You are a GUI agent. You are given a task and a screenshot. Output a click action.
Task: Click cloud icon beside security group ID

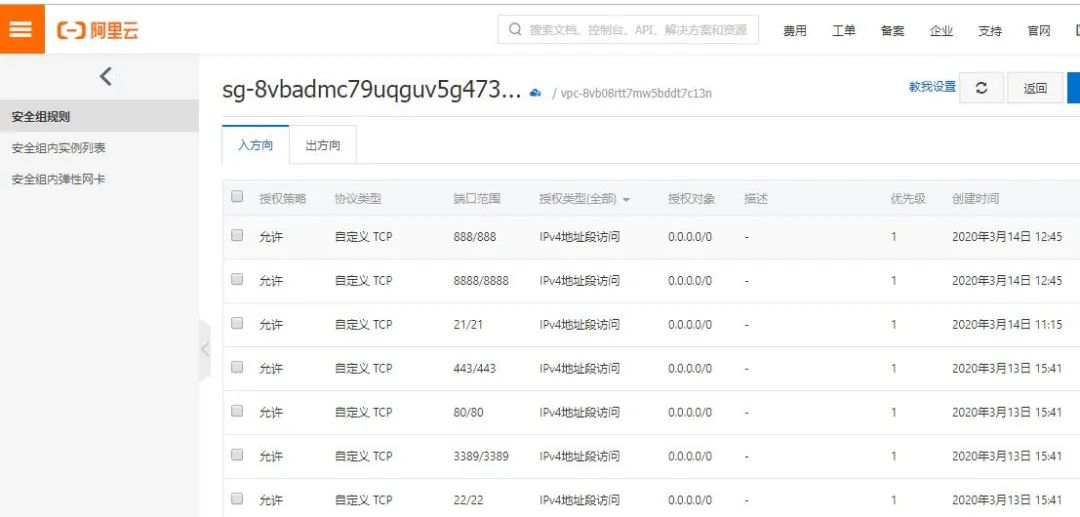535,92
